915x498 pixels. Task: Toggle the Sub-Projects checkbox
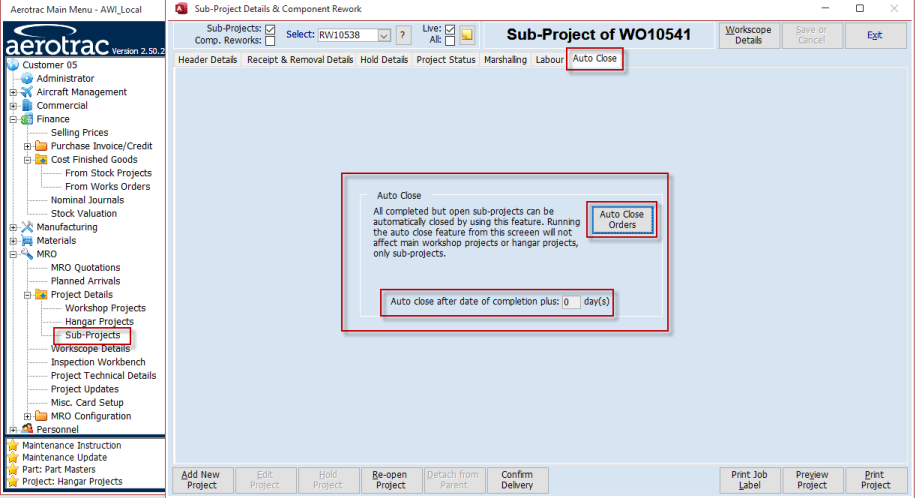pos(270,29)
